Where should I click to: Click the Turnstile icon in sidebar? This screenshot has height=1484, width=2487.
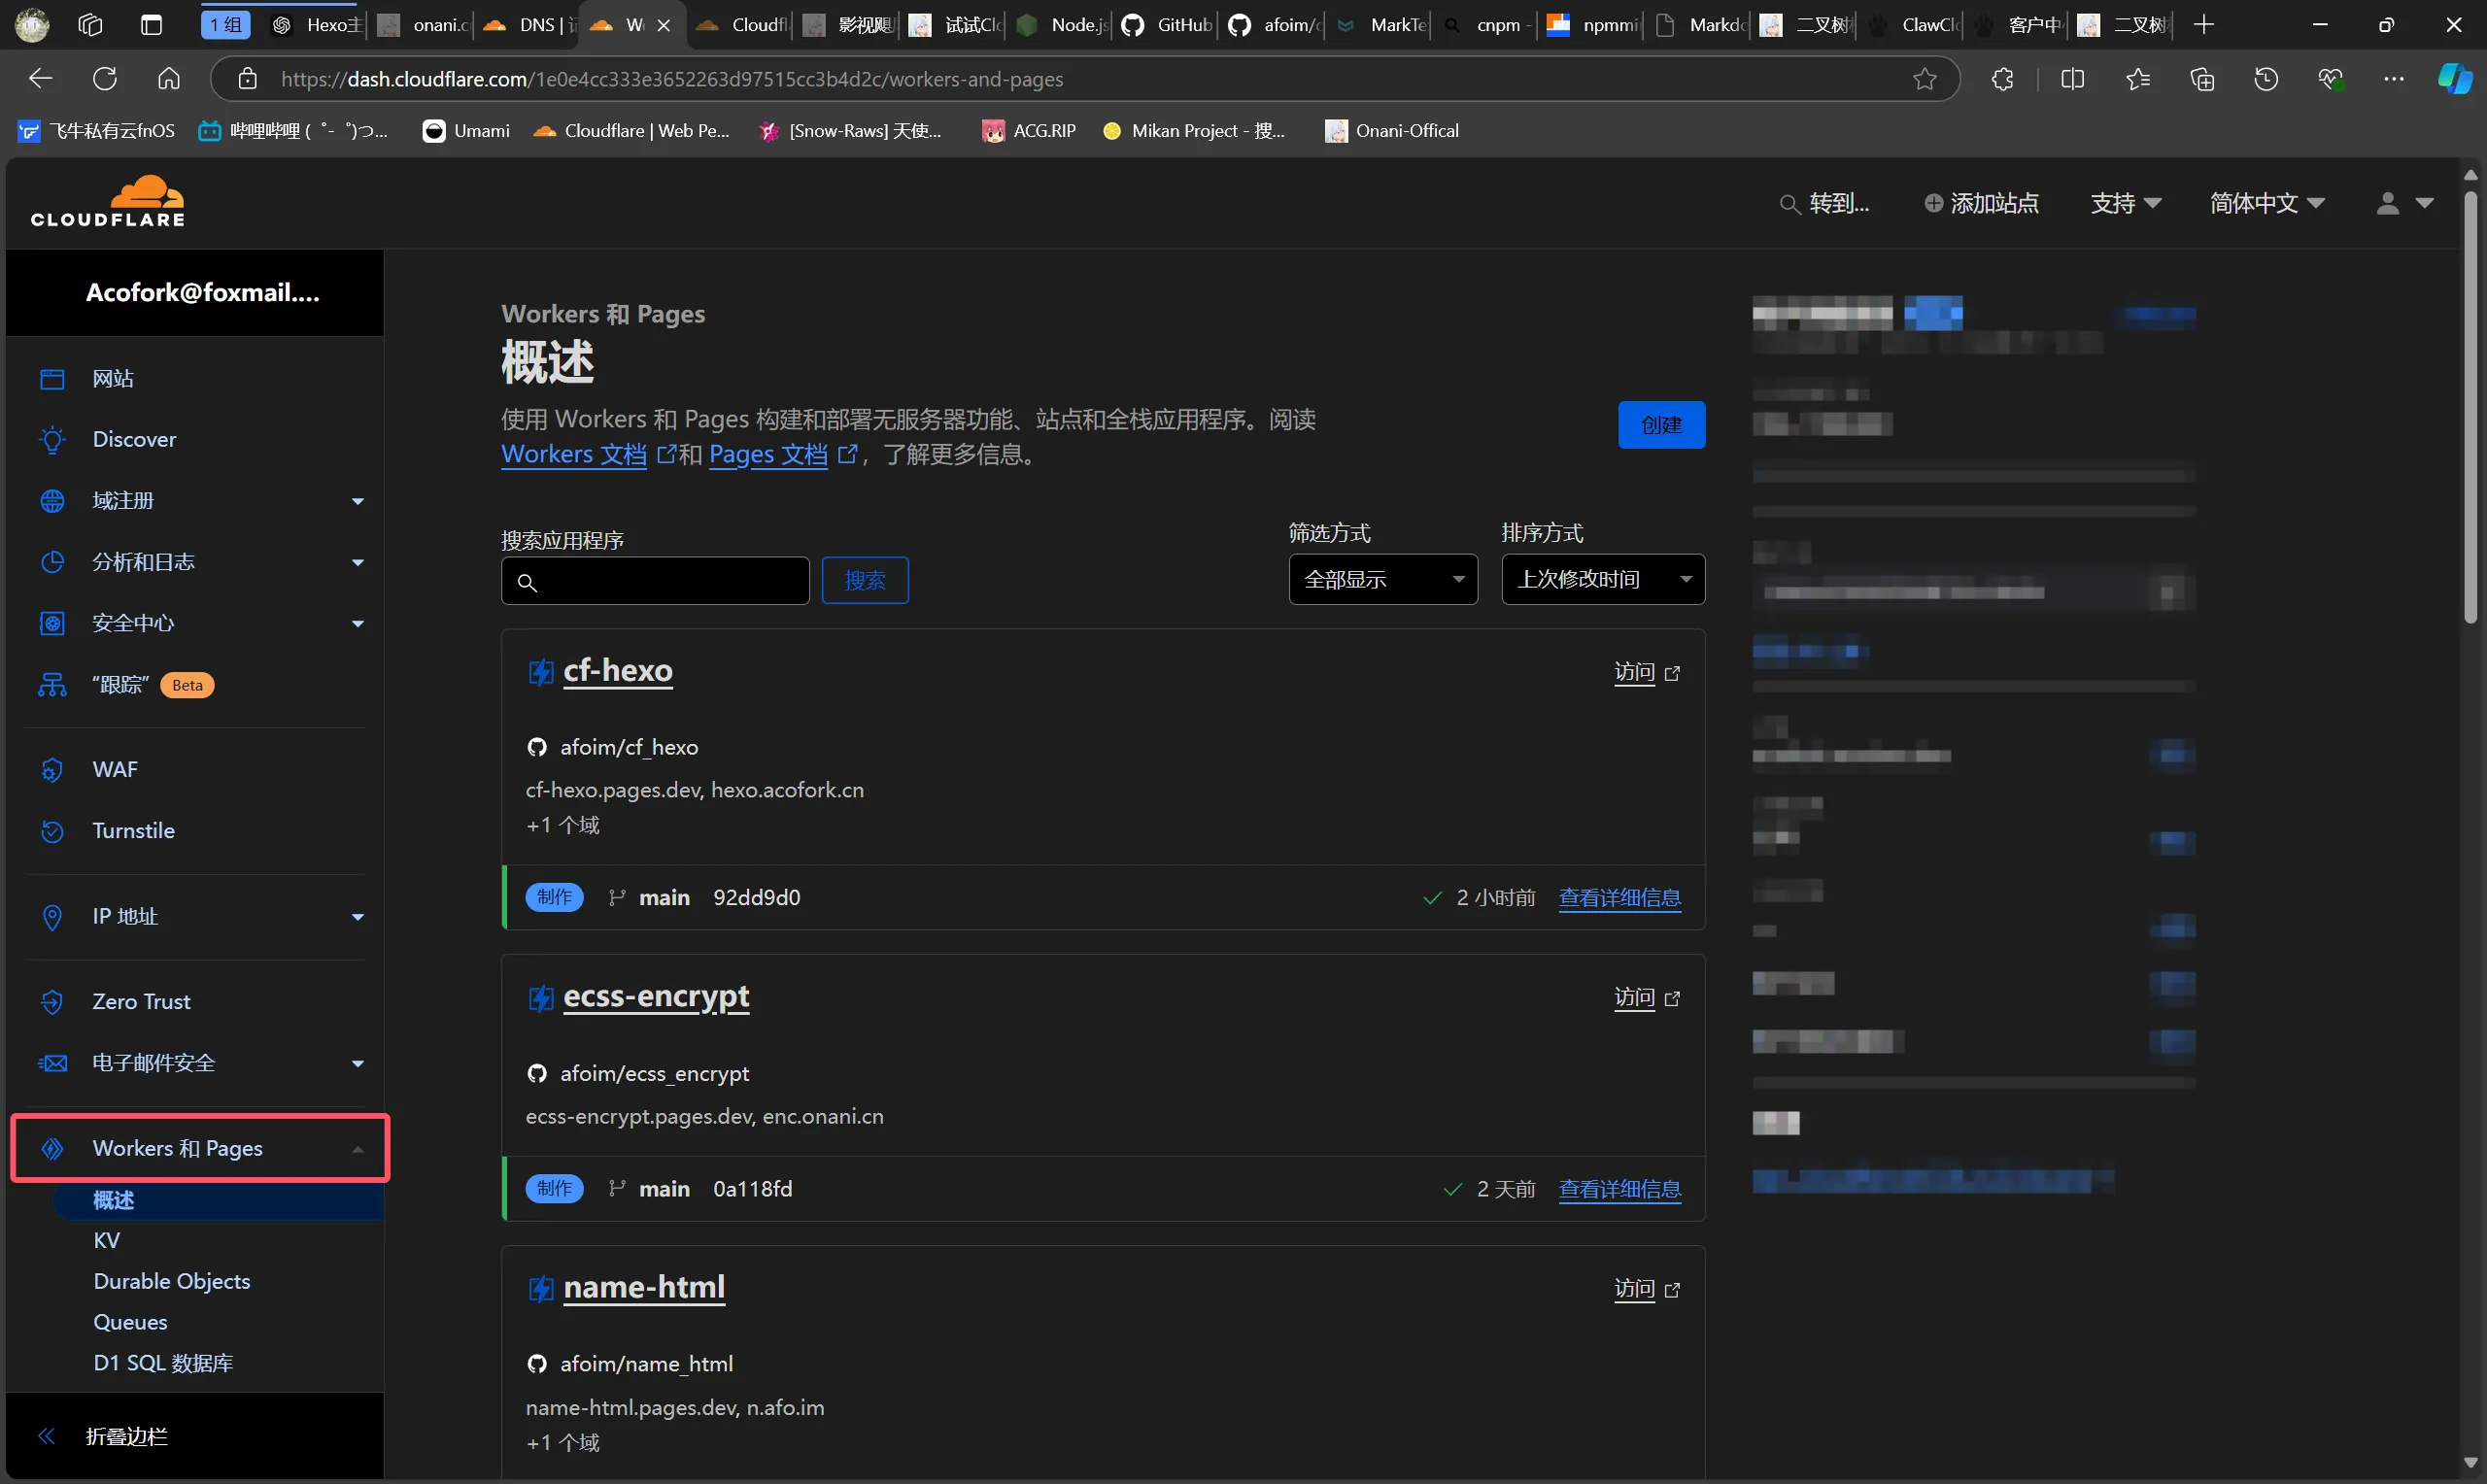click(52, 831)
